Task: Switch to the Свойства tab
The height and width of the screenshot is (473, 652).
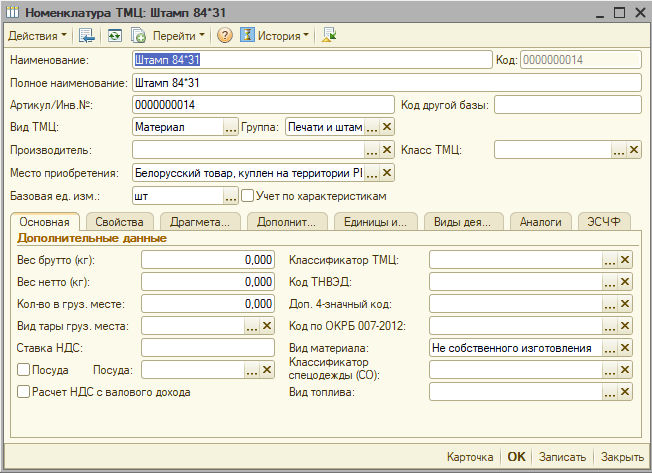Action: (119, 222)
